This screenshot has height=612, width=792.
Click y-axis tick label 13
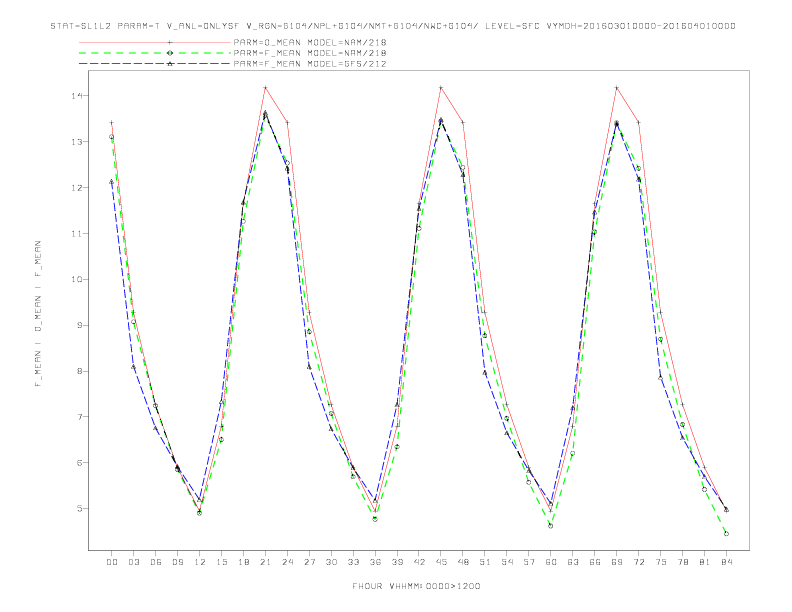pyautogui.click(x=77, y=142)
